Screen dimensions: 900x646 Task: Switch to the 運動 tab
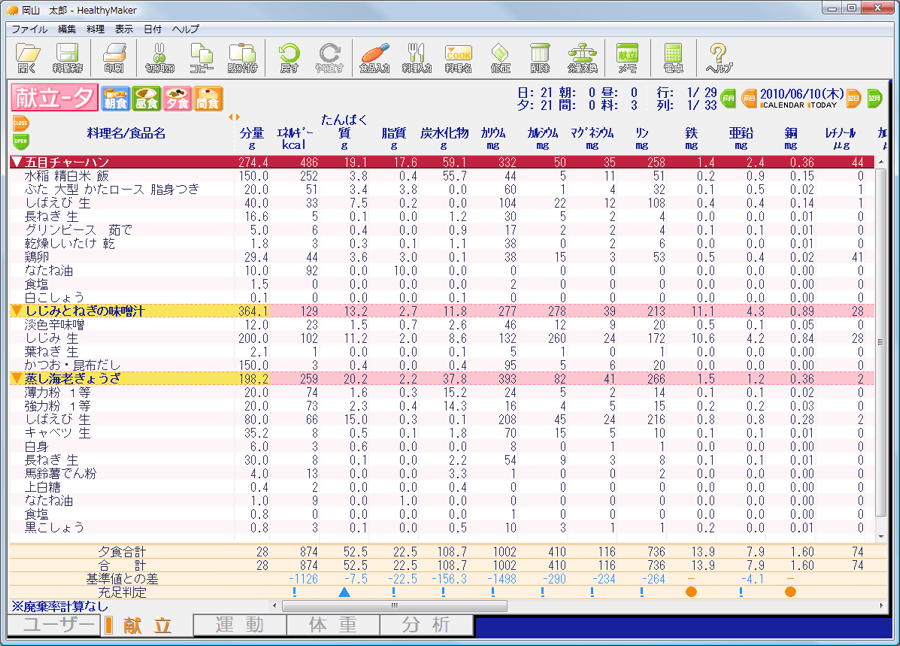click(x=240, y=625)
